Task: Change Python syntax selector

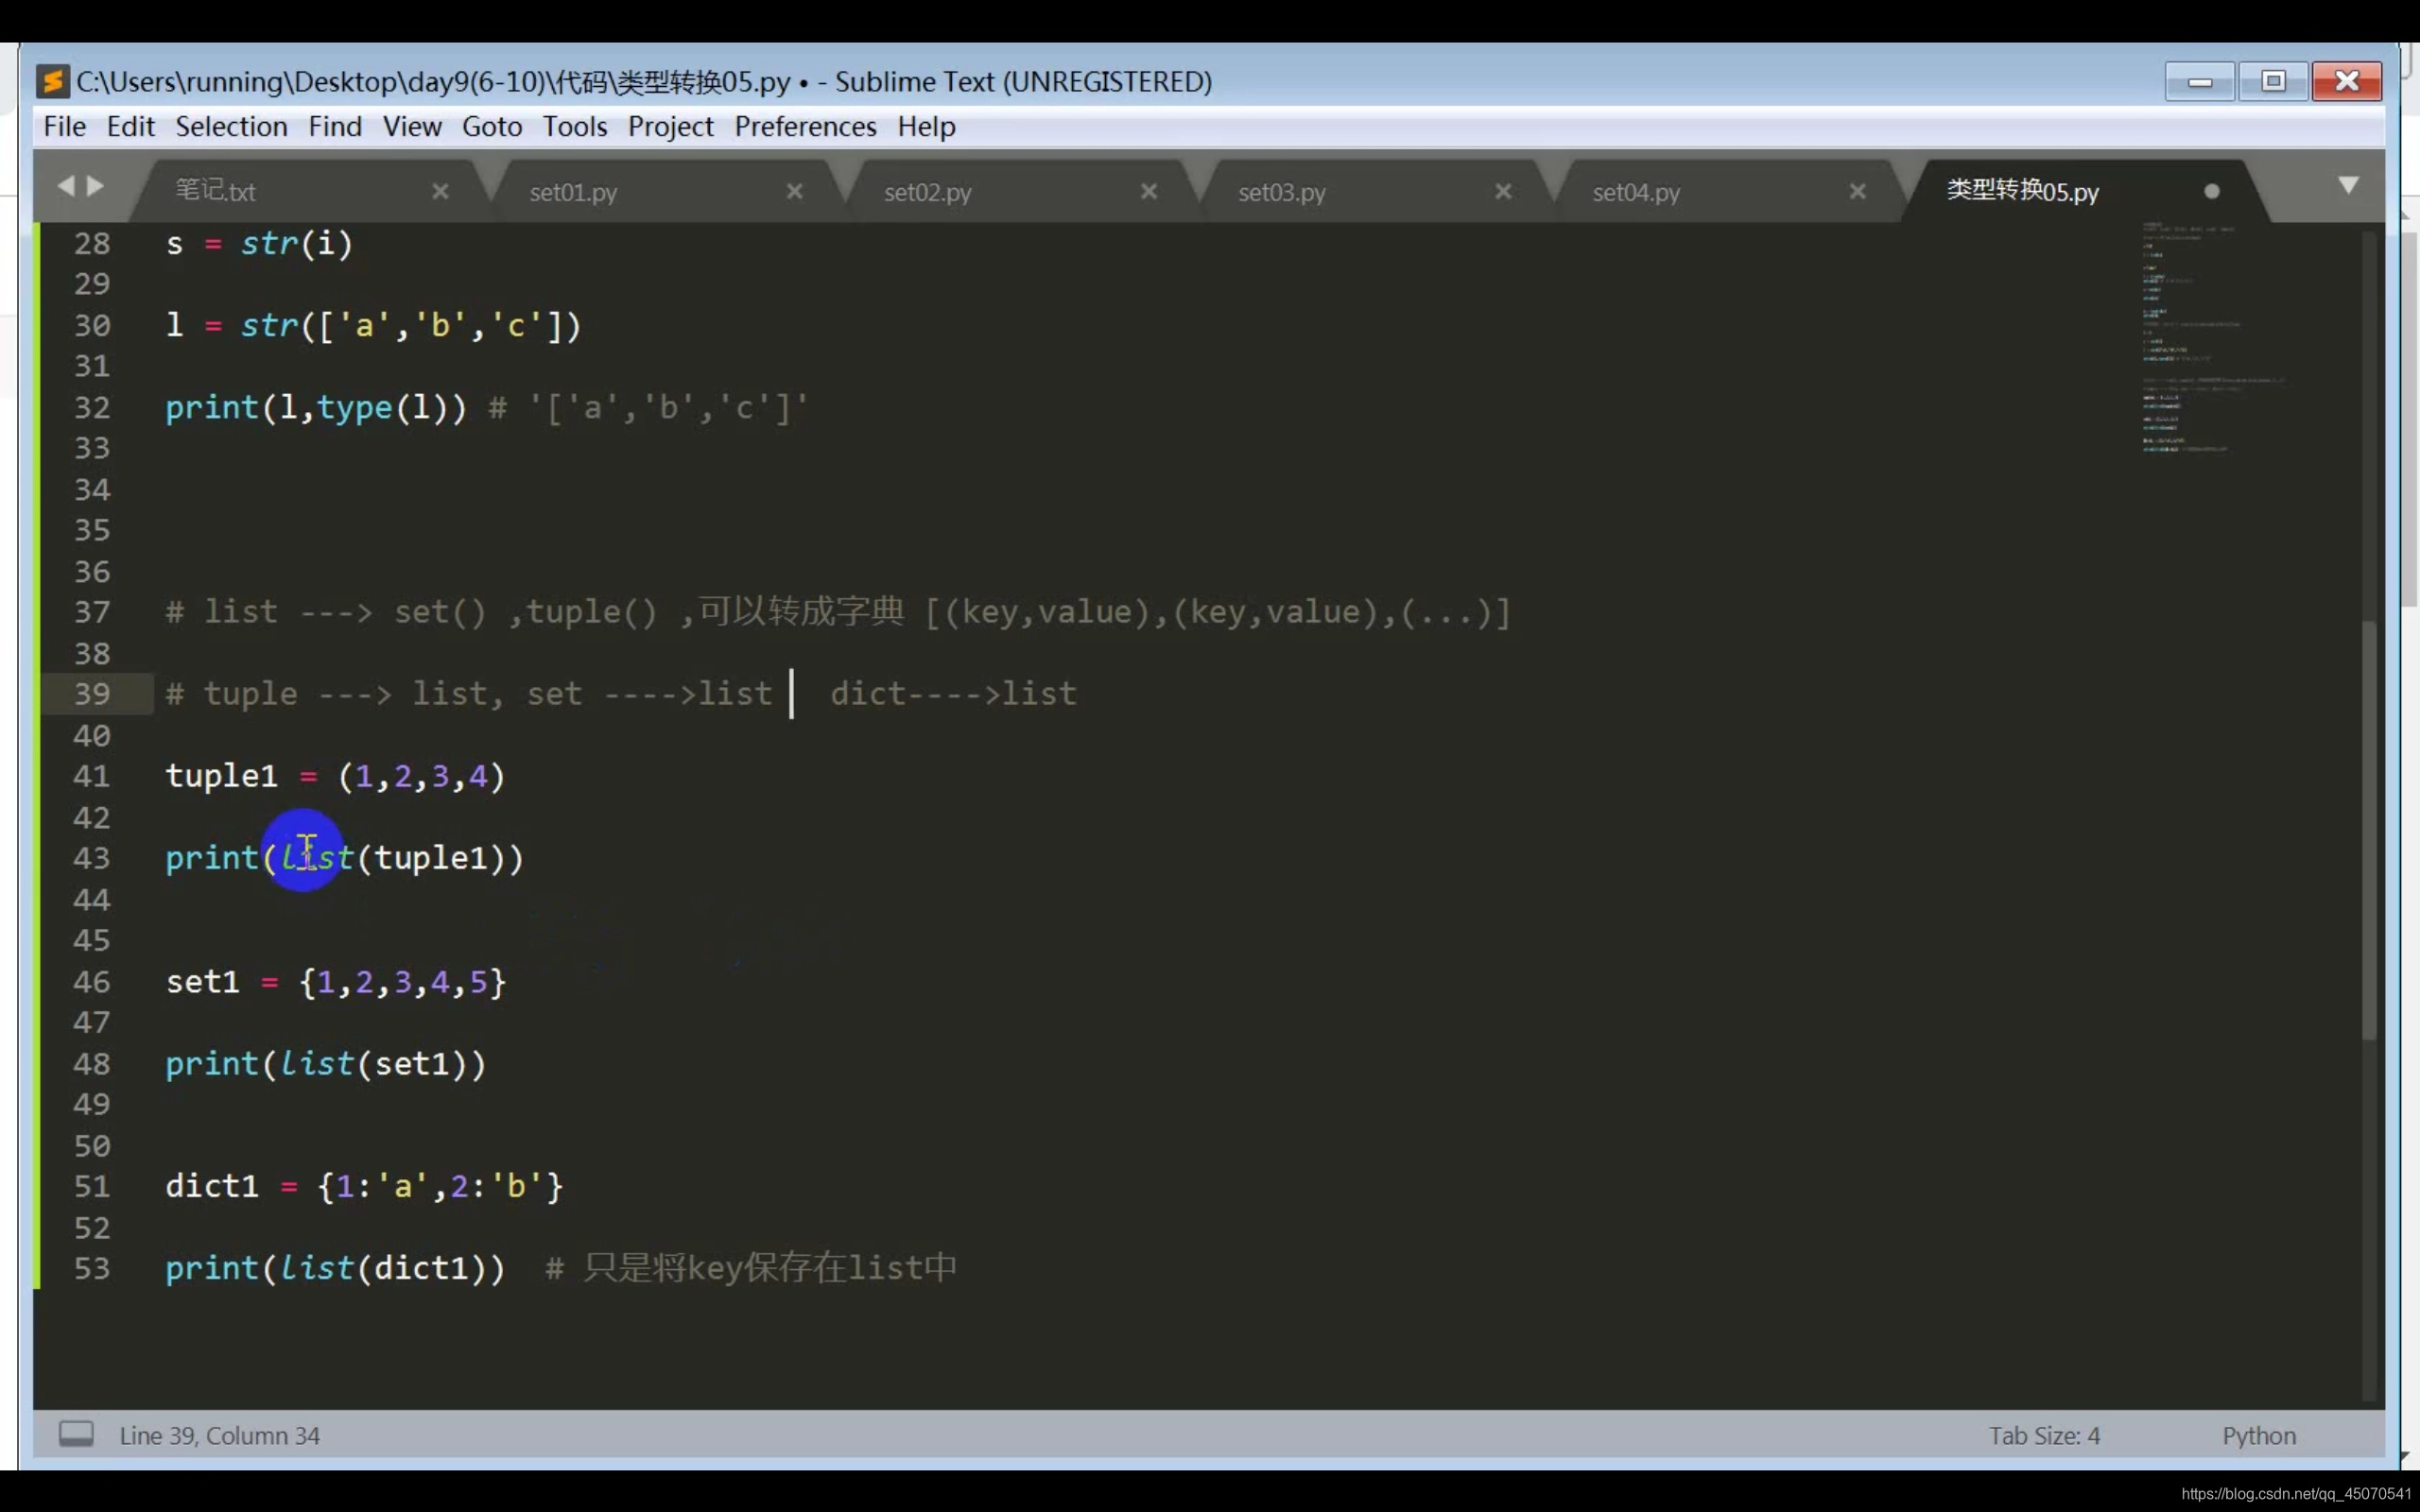Action: click(2258, 1436)
